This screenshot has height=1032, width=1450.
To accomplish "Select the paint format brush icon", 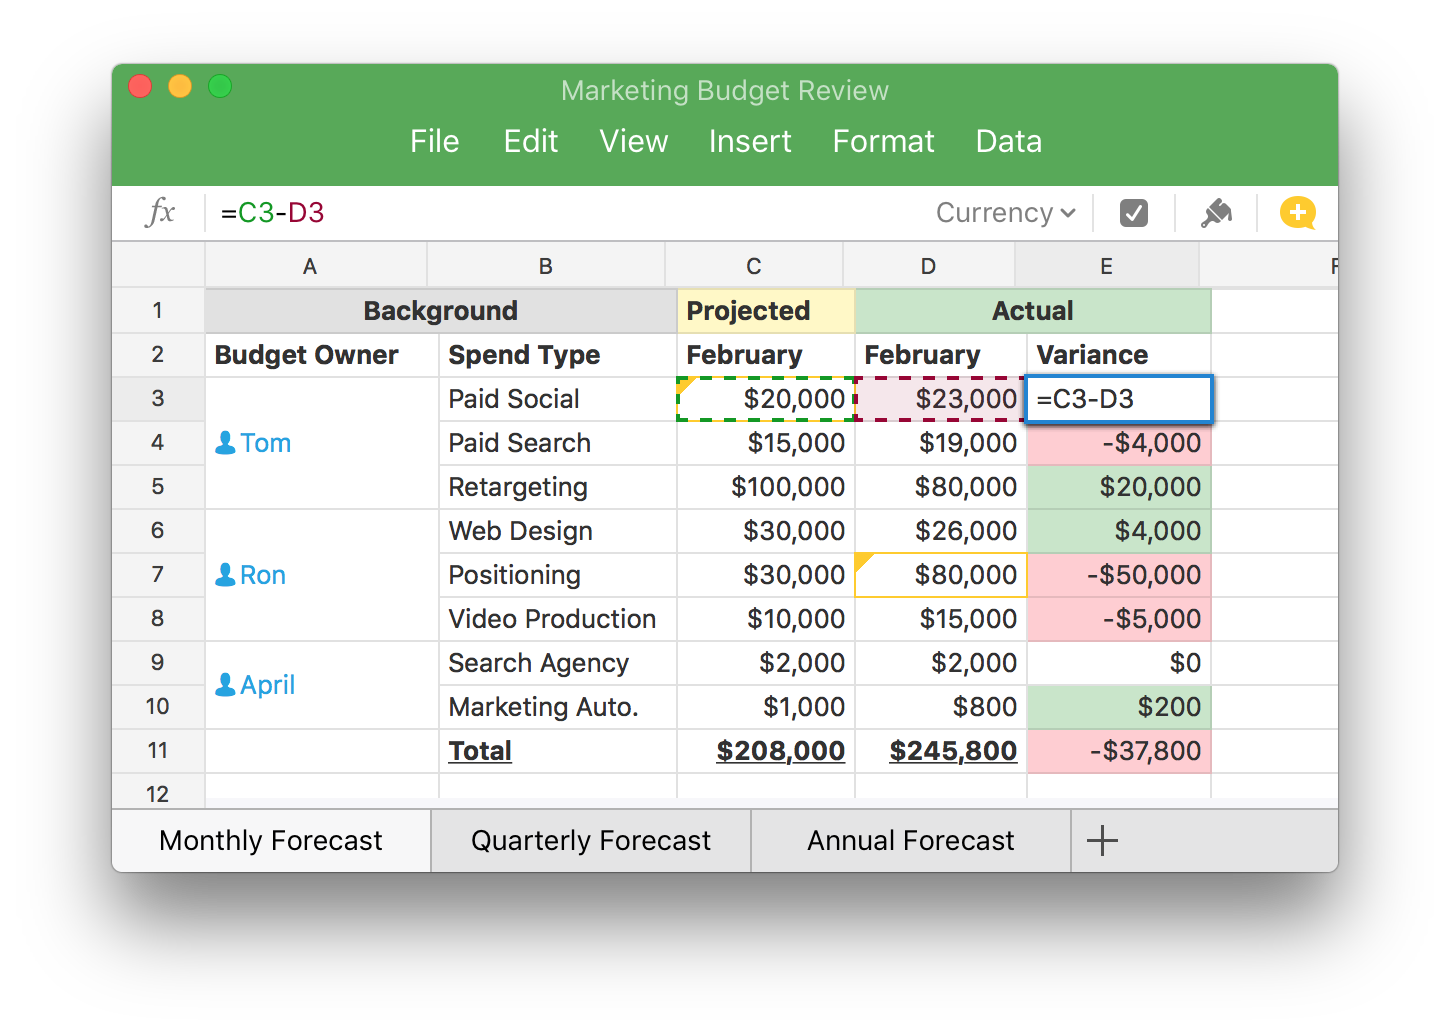I will 1216,212.
